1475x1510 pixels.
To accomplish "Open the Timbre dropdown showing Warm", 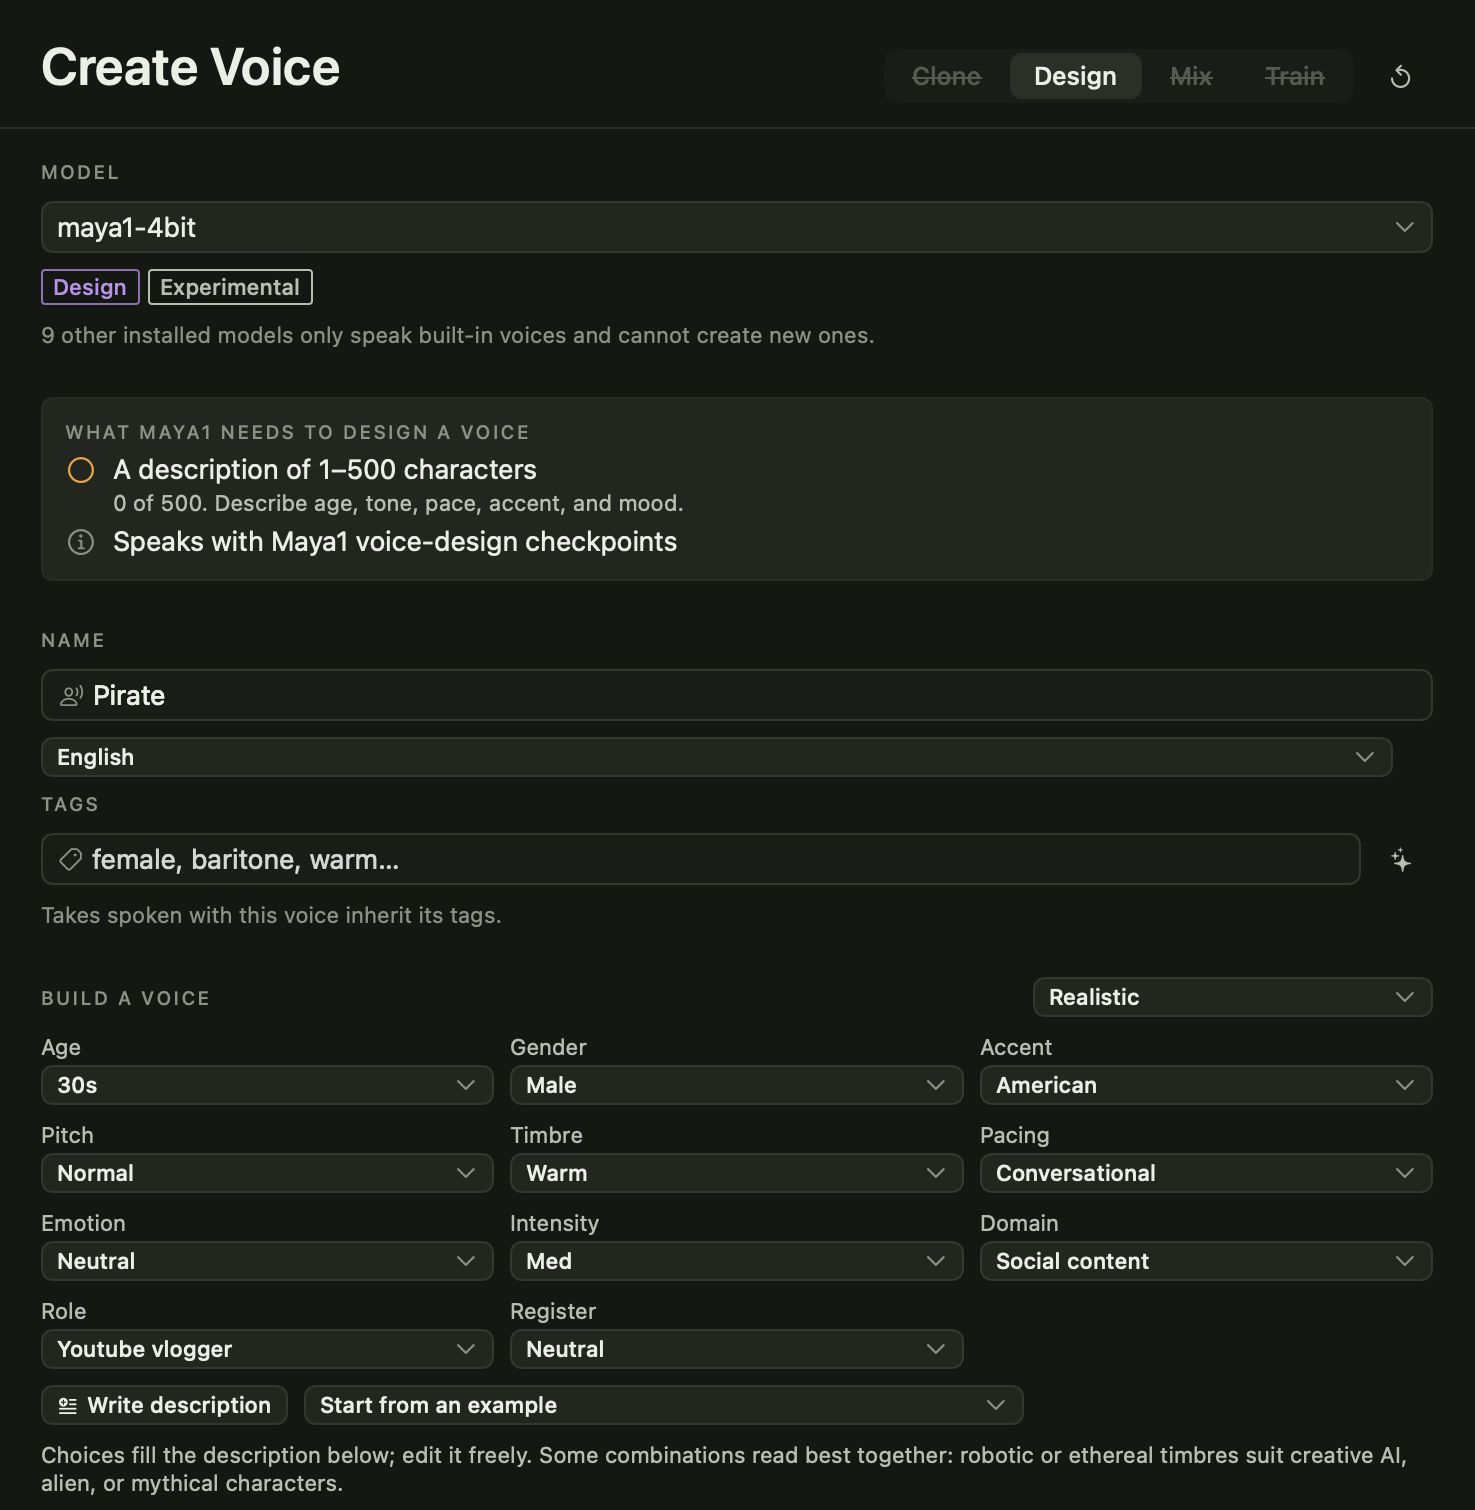I will (736, 1173).
